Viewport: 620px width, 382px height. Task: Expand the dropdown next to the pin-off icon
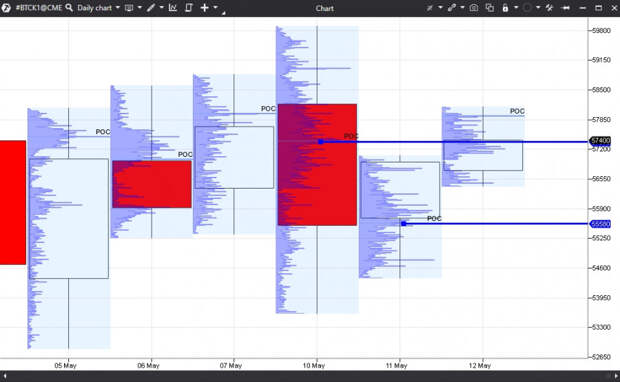point(440,8)
